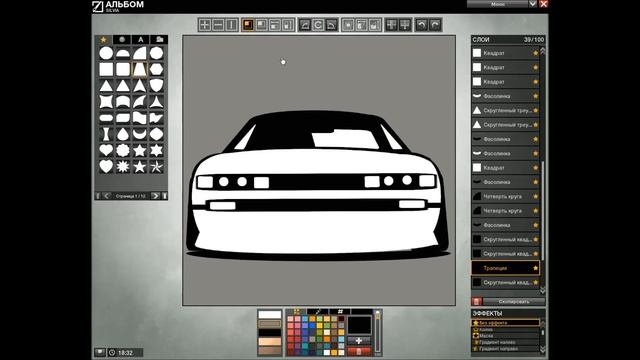Click the plus icon in the top toolbar
This screenshot has height=360, width=640.
[204, 25]
